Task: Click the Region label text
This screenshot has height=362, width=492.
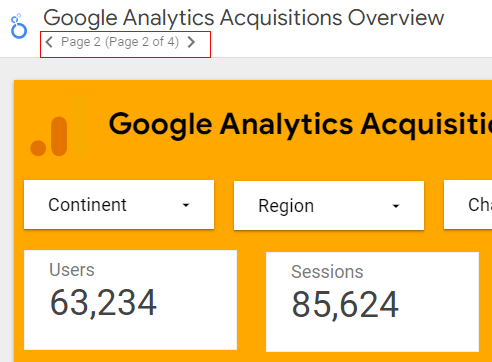Action: tap(286, 206)
